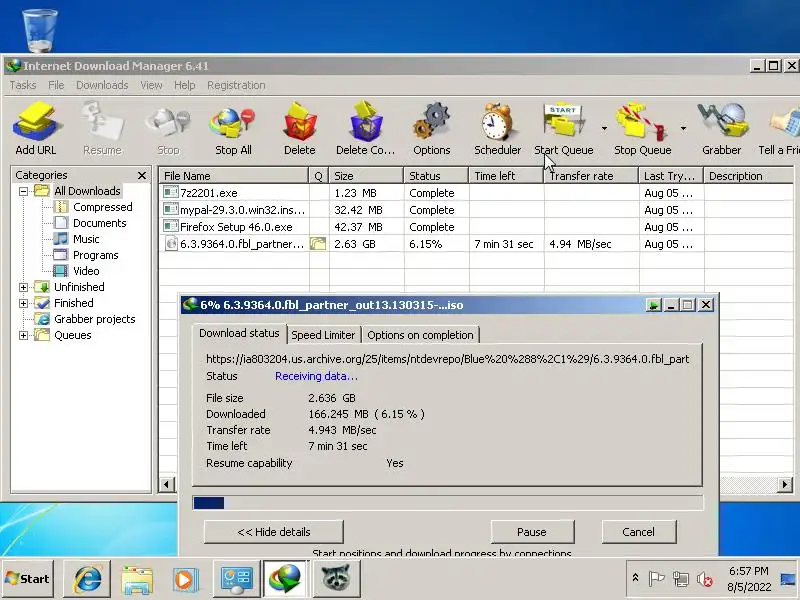Click the Start Queue toolbar icon
Screen dimensions: 800x600
(x=563, y=128)
